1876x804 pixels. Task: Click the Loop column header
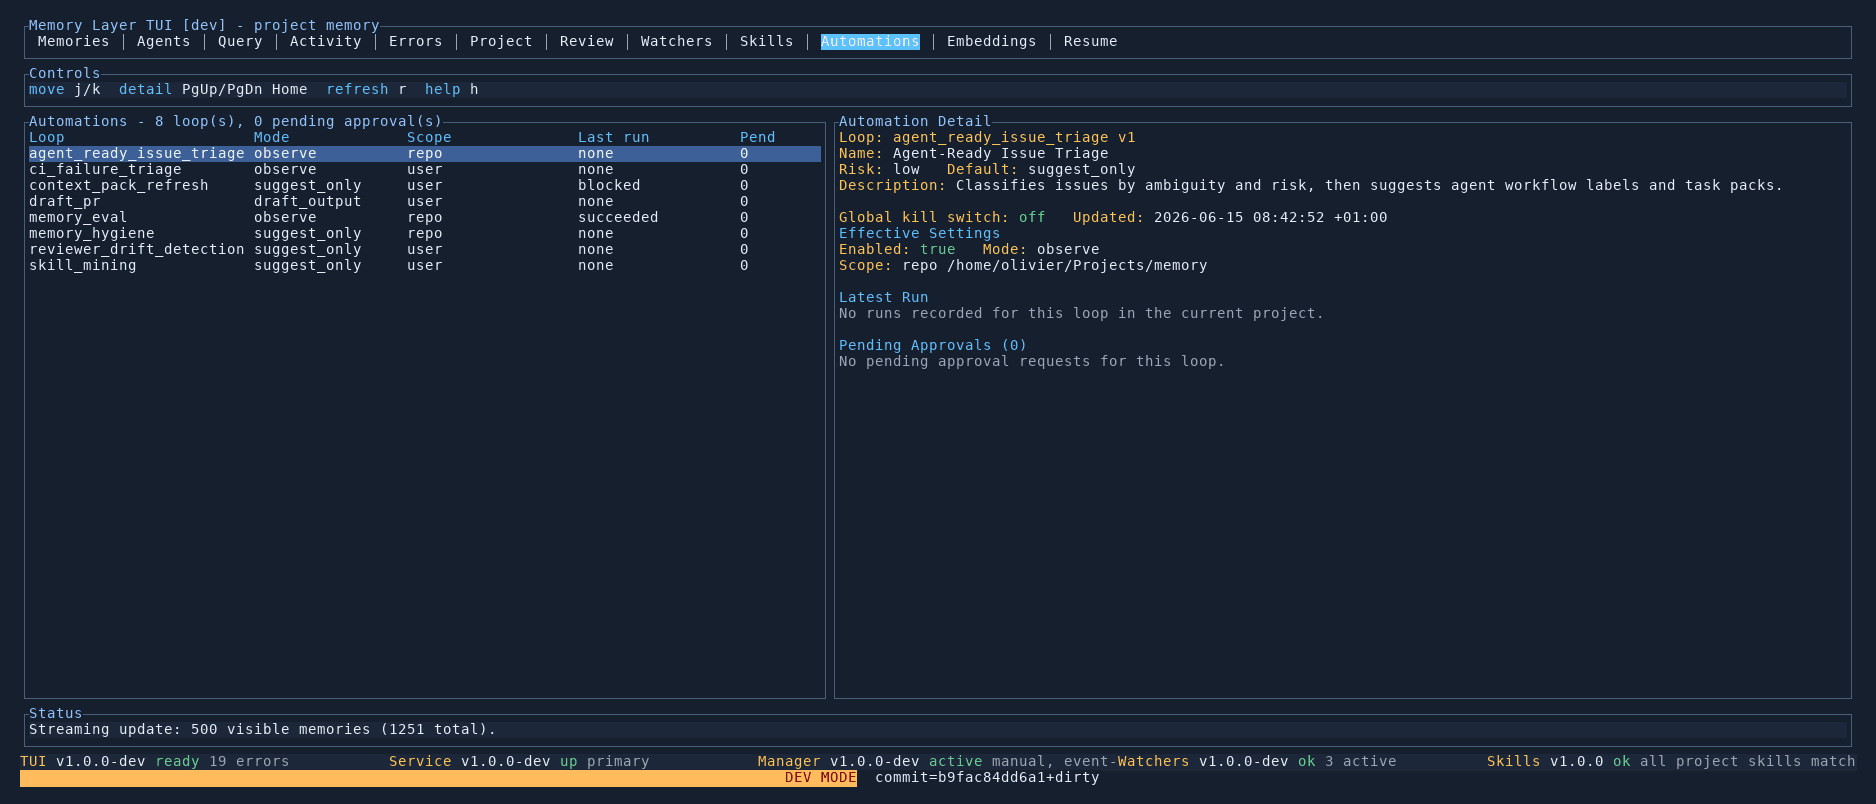click(47, 137)
